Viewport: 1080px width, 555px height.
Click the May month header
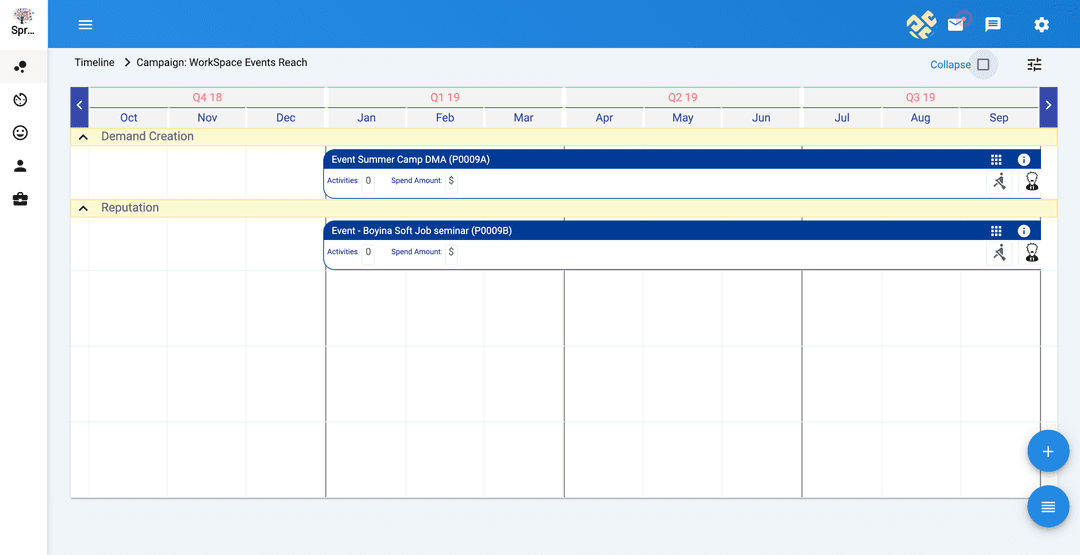click(x=683, y=118)
